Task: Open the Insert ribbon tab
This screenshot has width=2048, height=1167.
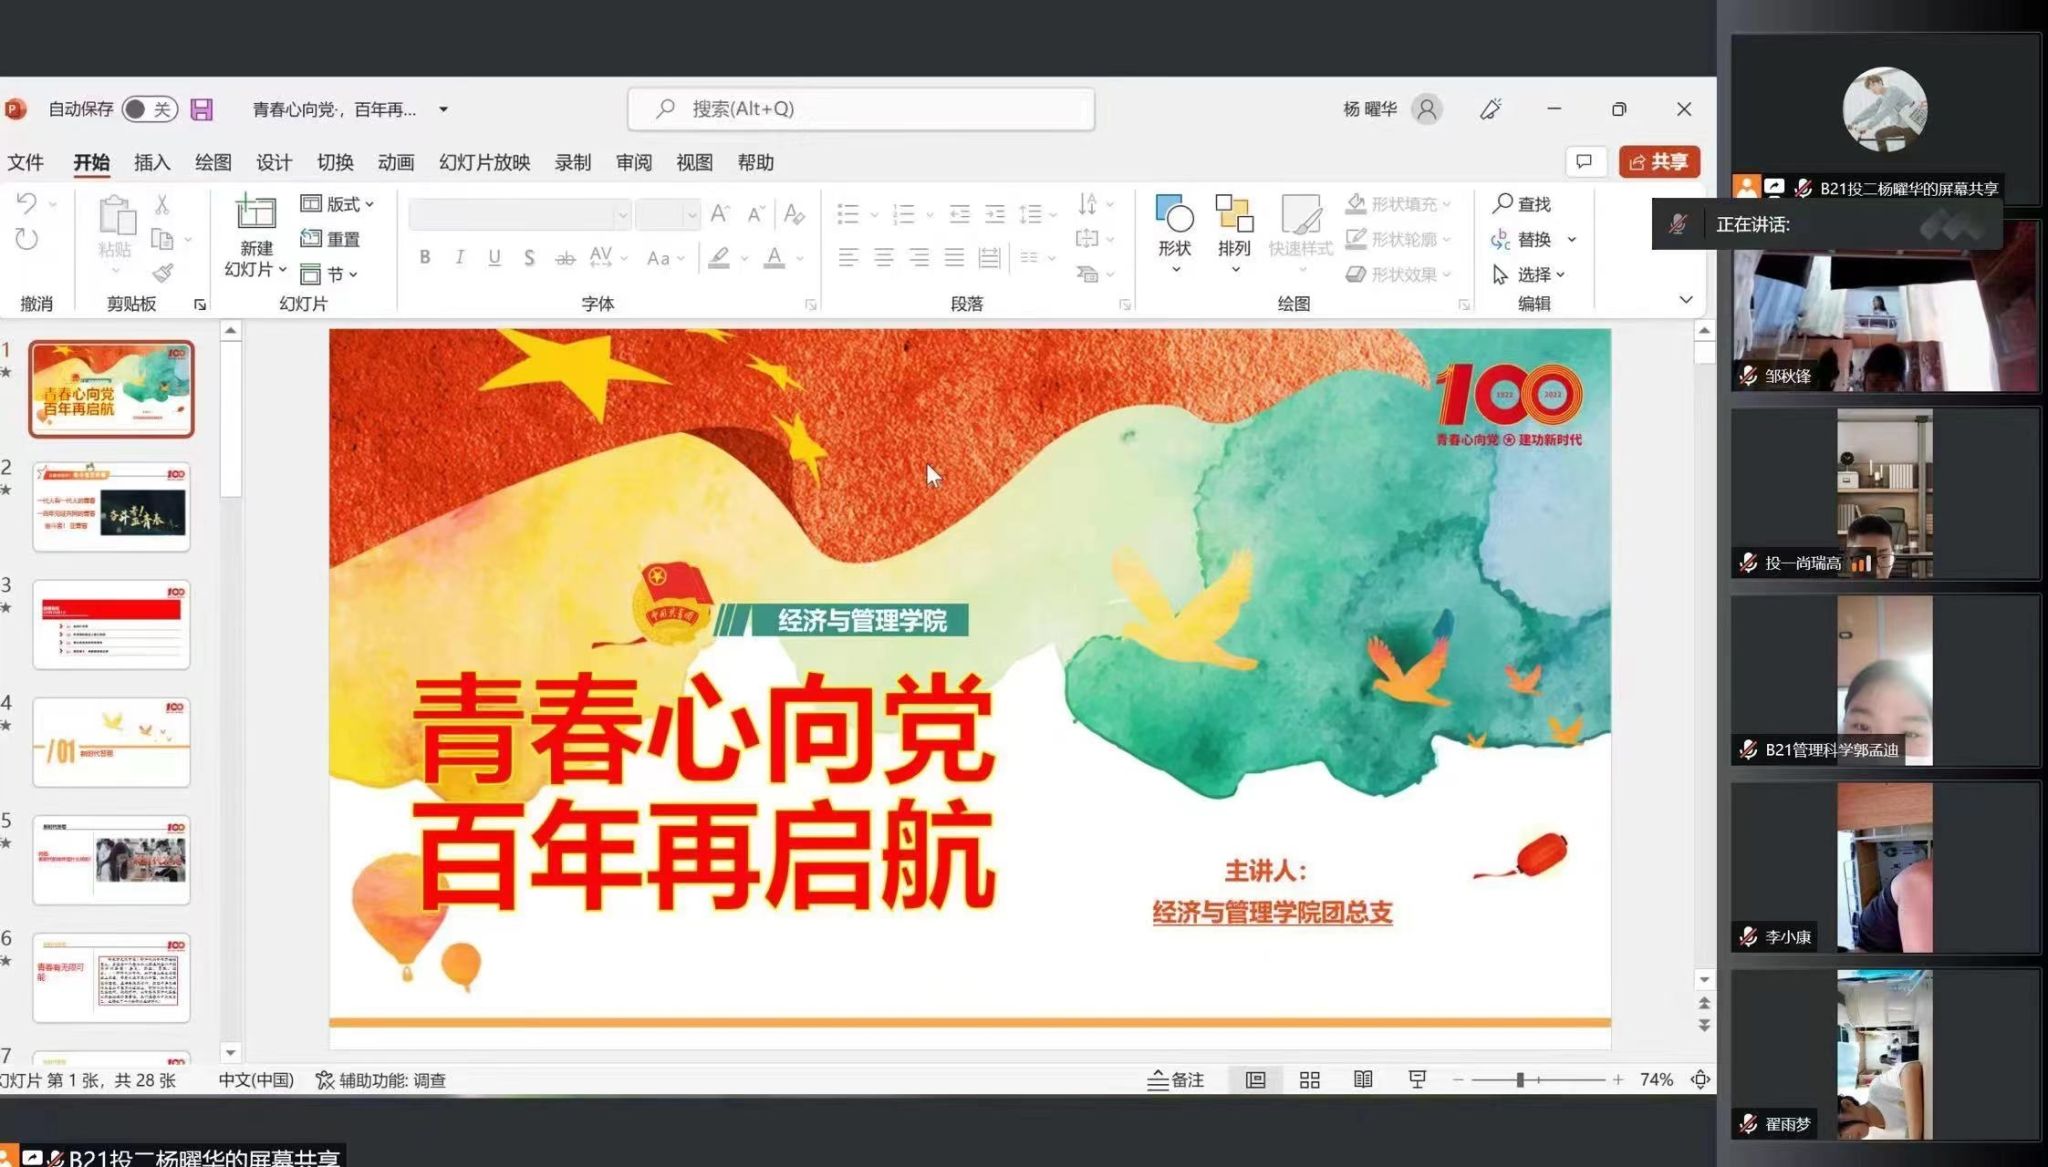Action: tap(152, 162)
